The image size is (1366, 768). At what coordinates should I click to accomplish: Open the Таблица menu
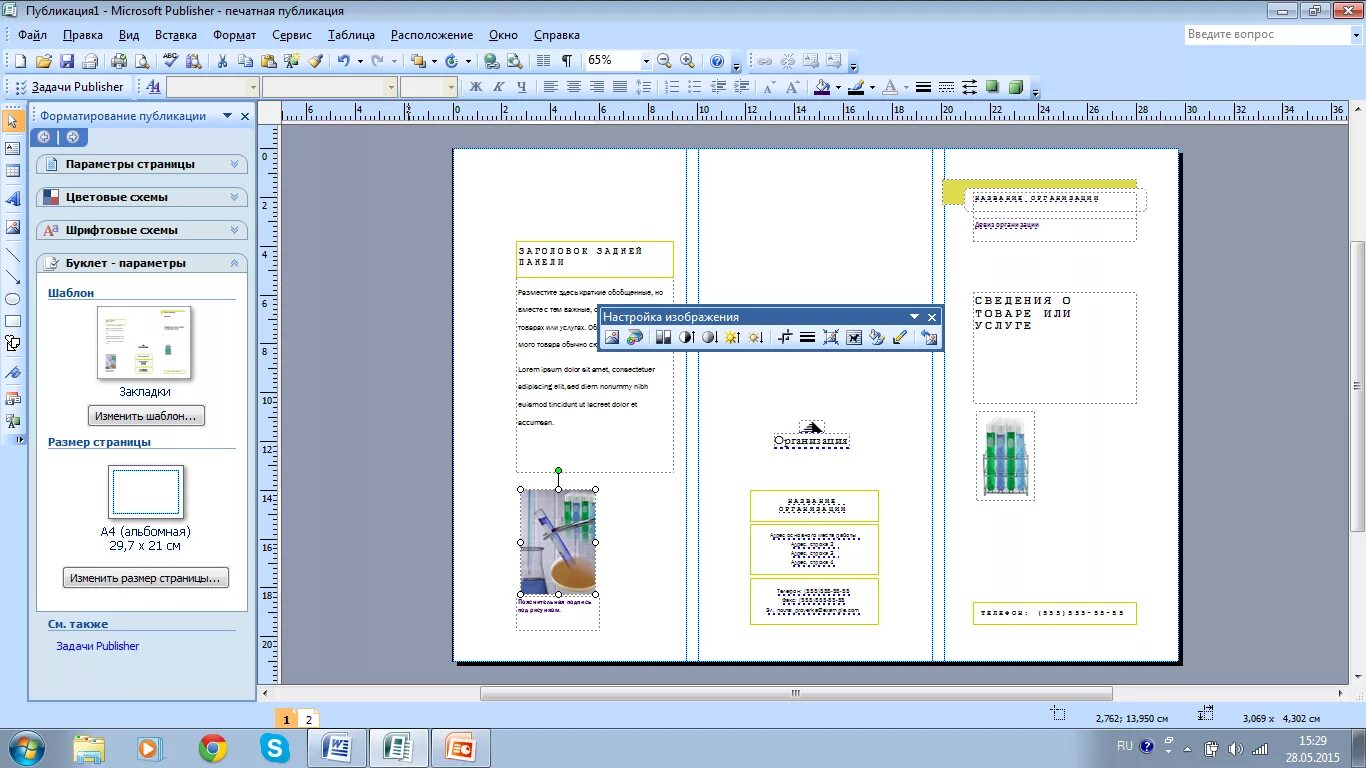(x=351, y=35)
